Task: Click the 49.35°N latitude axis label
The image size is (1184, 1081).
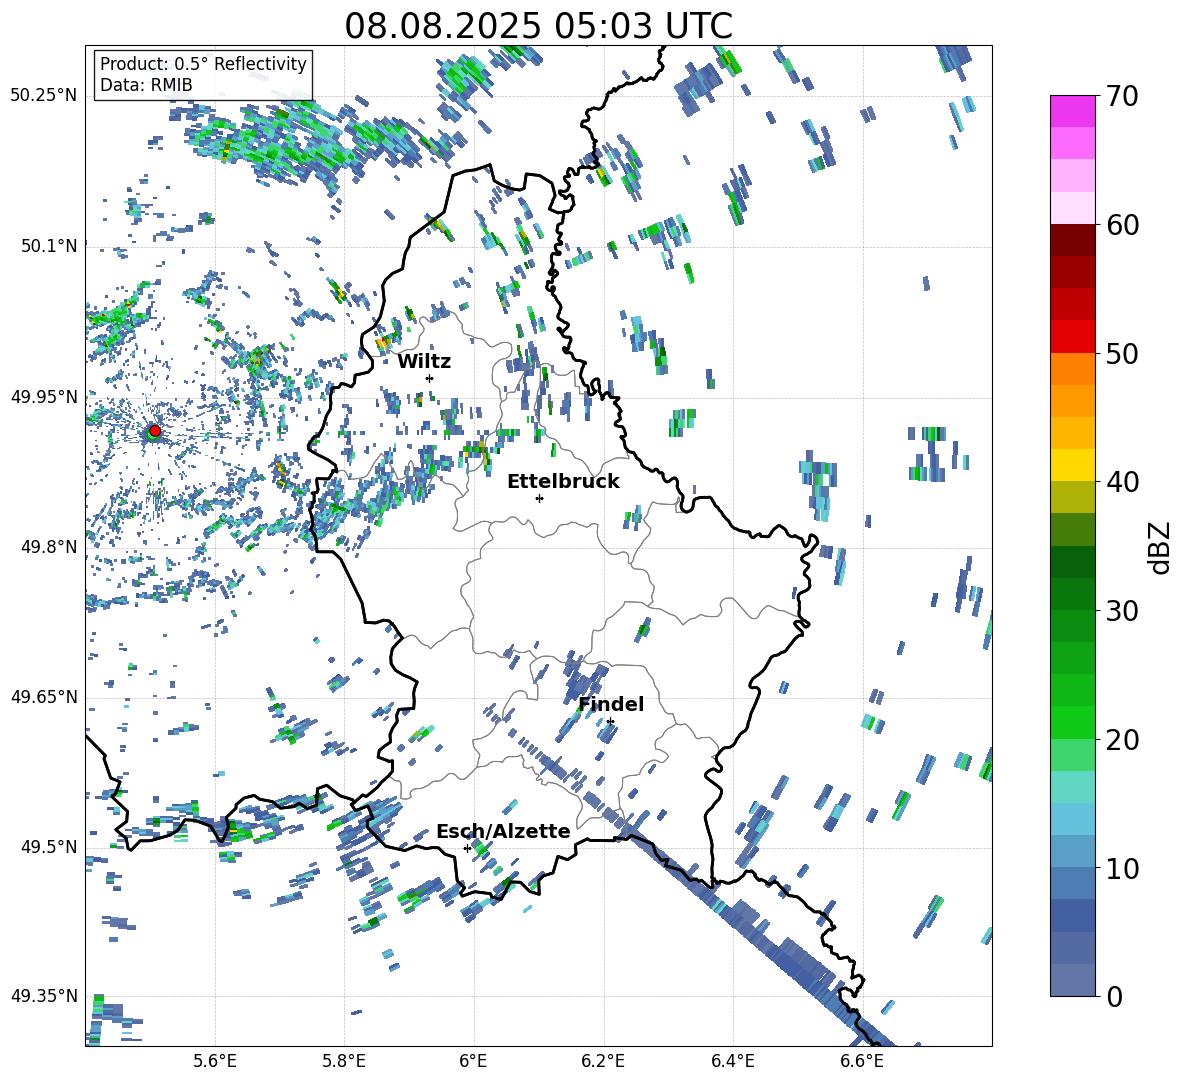Action: (44, 996)
